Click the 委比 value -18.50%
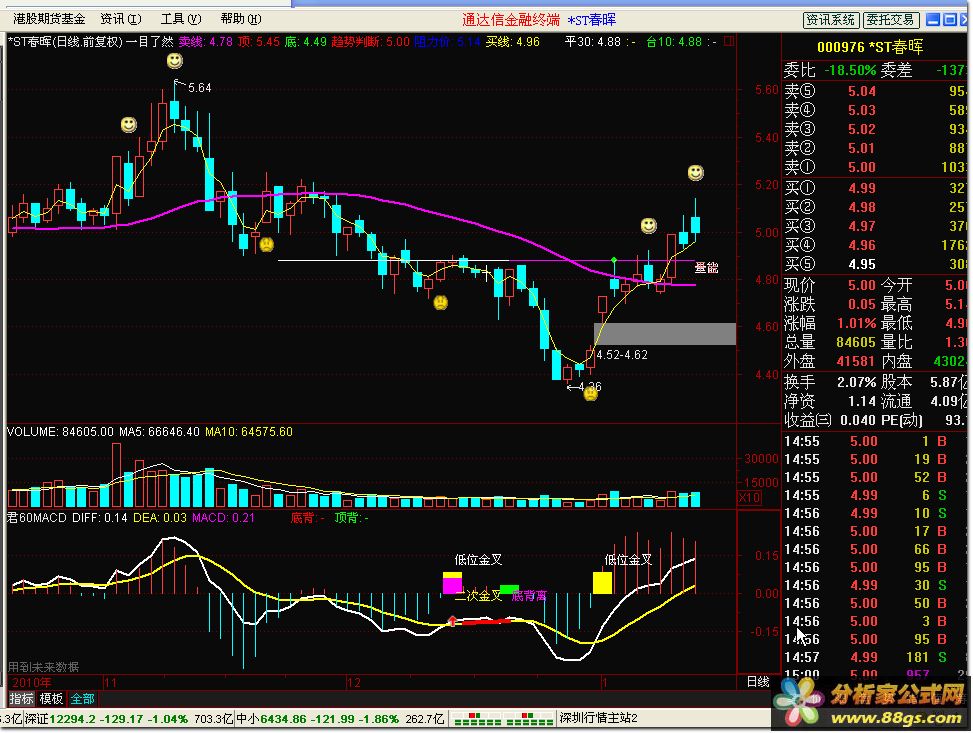This screenshot has height=733, width=973. click(850, 71)
